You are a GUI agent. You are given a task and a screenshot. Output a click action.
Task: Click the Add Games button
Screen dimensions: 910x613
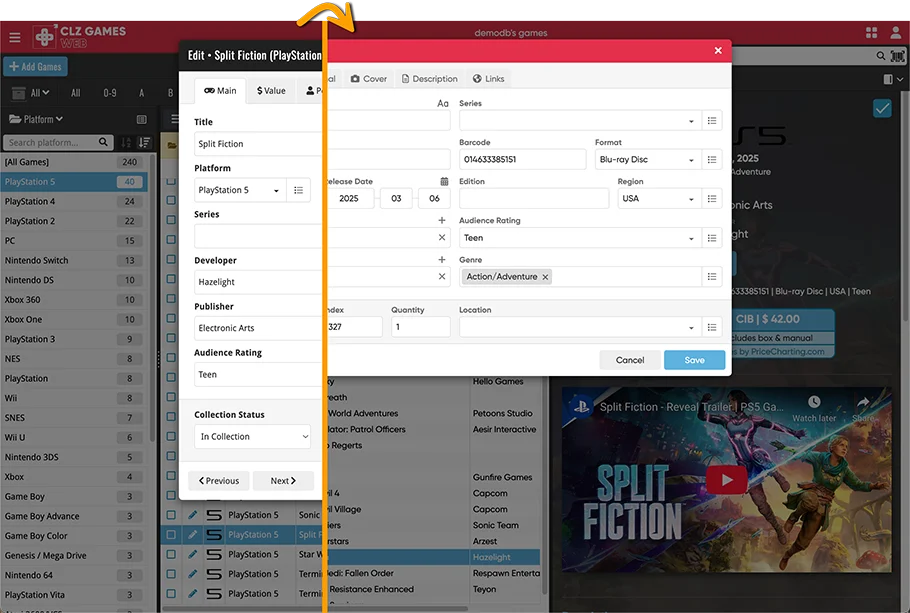point(35,67)
